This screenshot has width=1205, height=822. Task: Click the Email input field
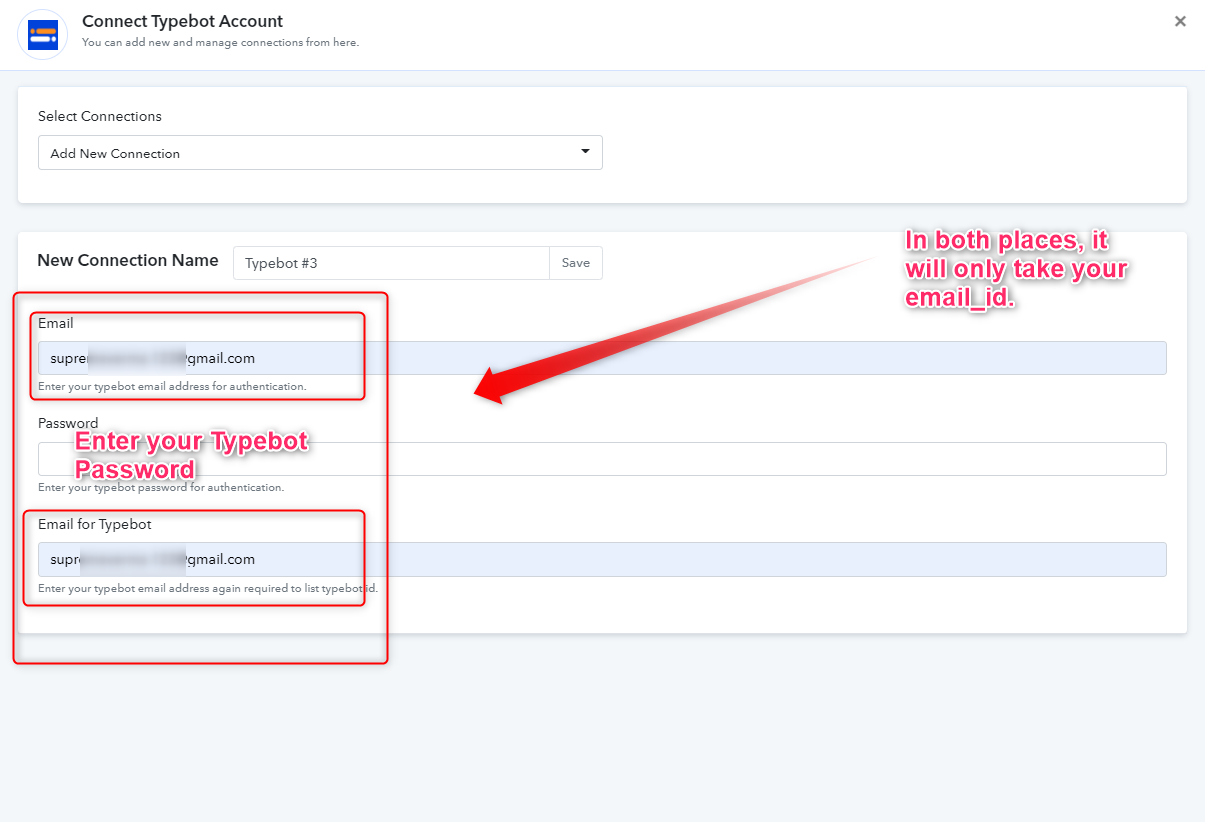click(602, 358)
